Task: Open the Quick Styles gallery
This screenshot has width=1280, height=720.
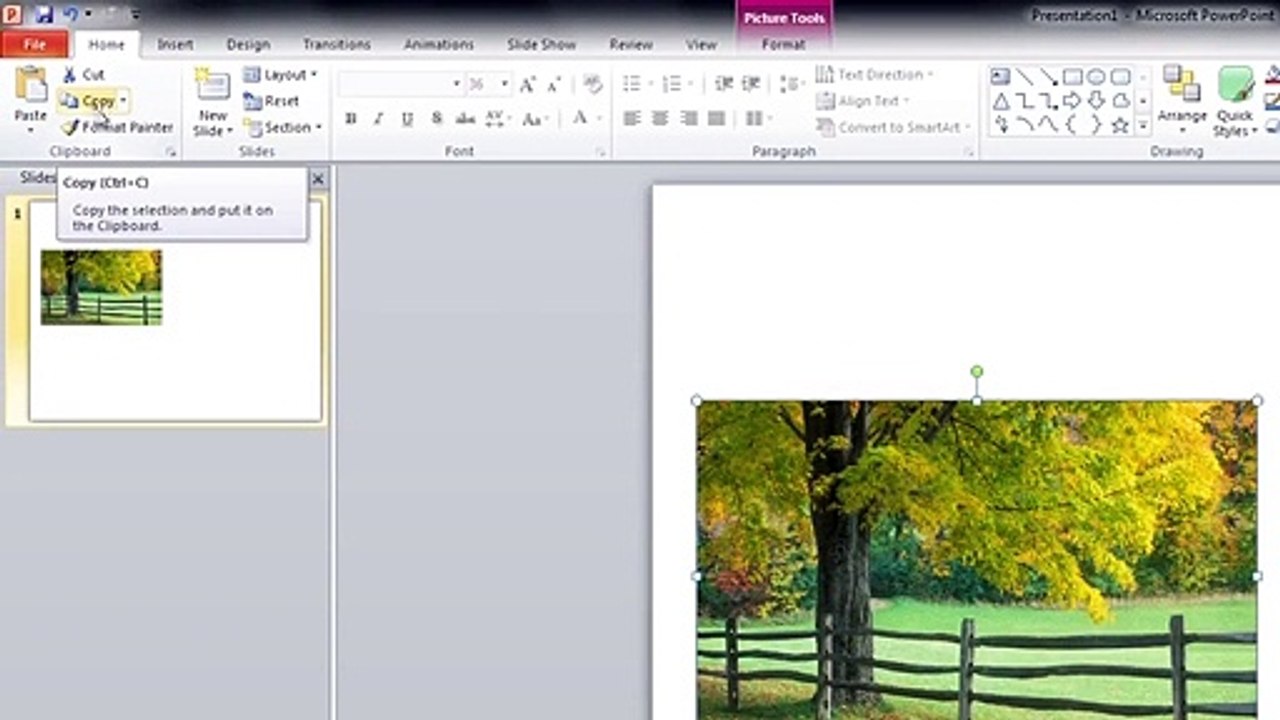Action: point(1236,102)
